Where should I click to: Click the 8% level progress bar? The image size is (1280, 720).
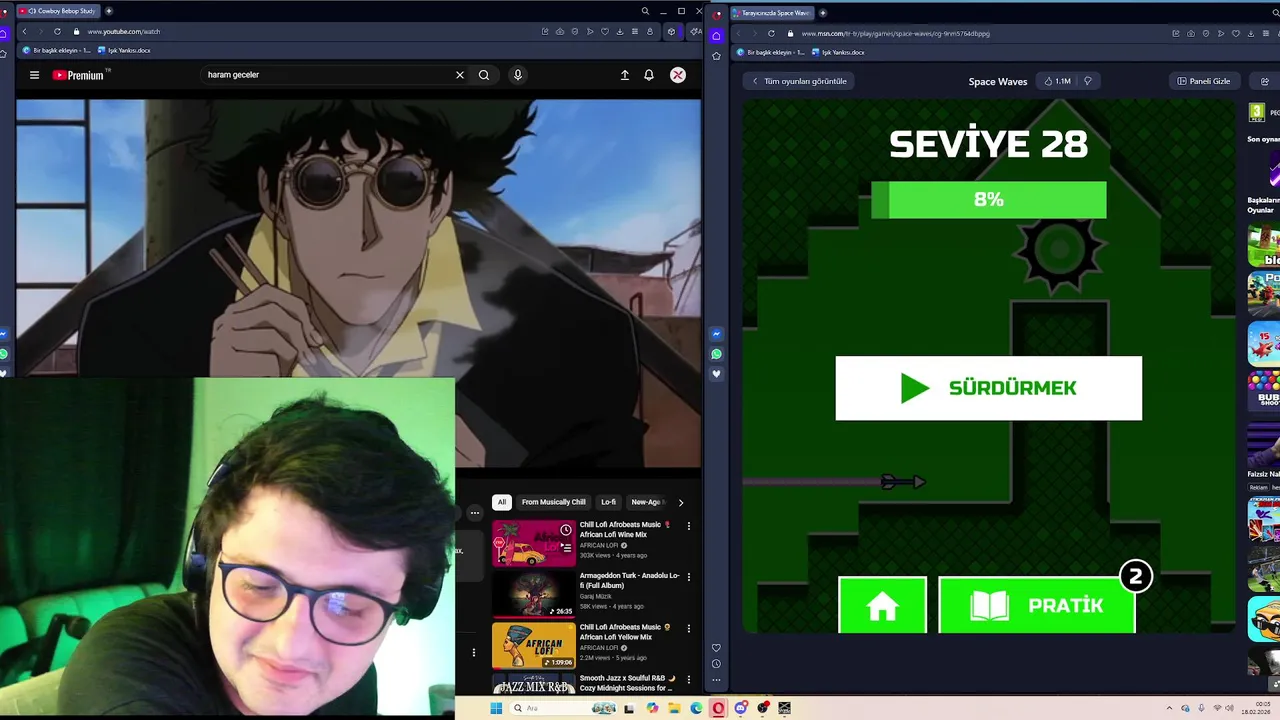(988, 199)
